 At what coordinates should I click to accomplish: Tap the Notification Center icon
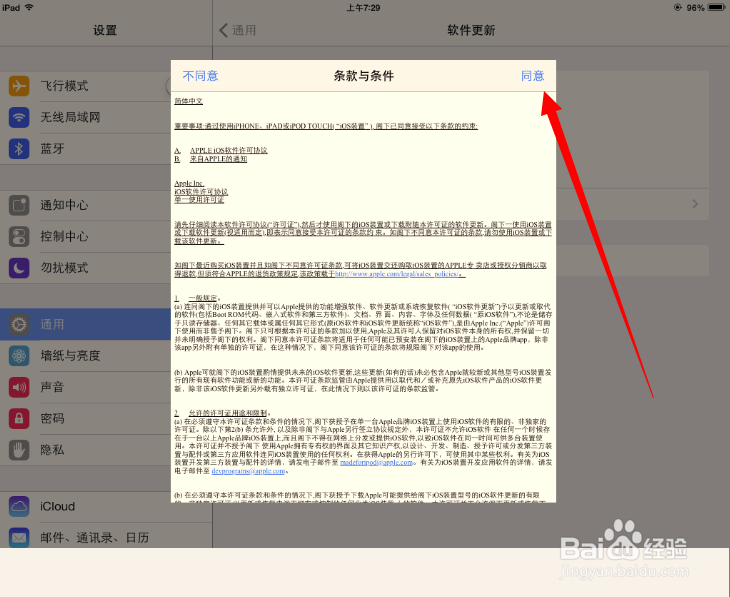click(19, 205)
